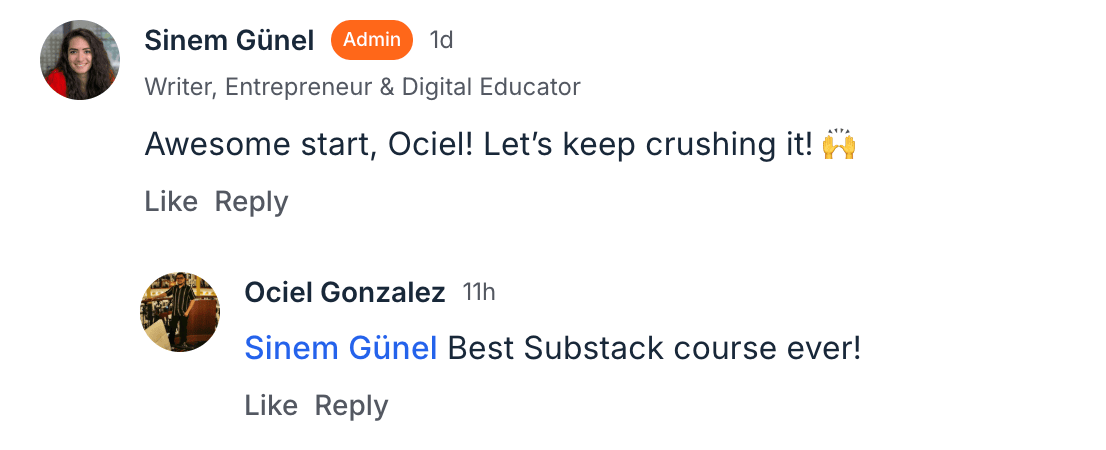Click the text 'Best Substack course ever!'
Image resolution: width=1106 pixels, height=450 pixels.
pyautogui.click(x=654, y=349)
